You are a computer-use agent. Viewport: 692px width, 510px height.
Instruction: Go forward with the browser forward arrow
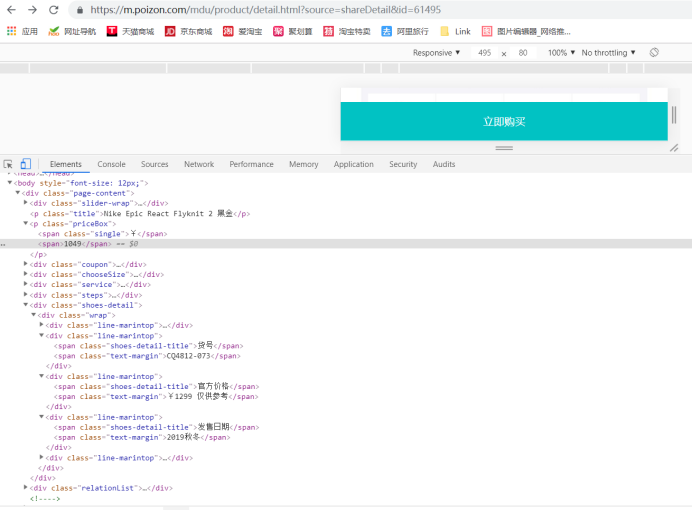[33, 9]
